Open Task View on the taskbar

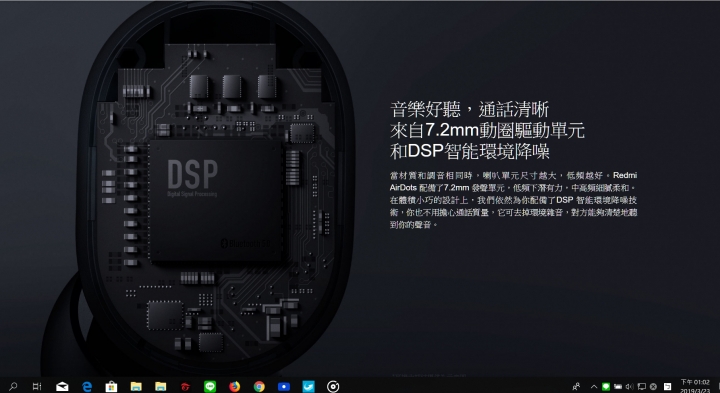pyautogui.click(x=37, y=387)
